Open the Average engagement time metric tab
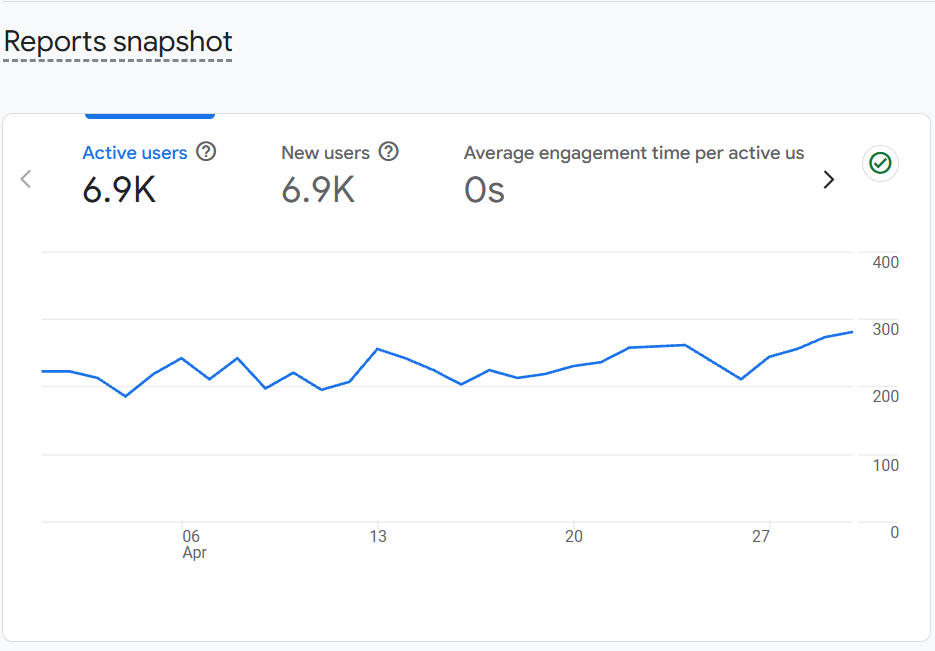935x651 pixels. (x=634, y=153)
